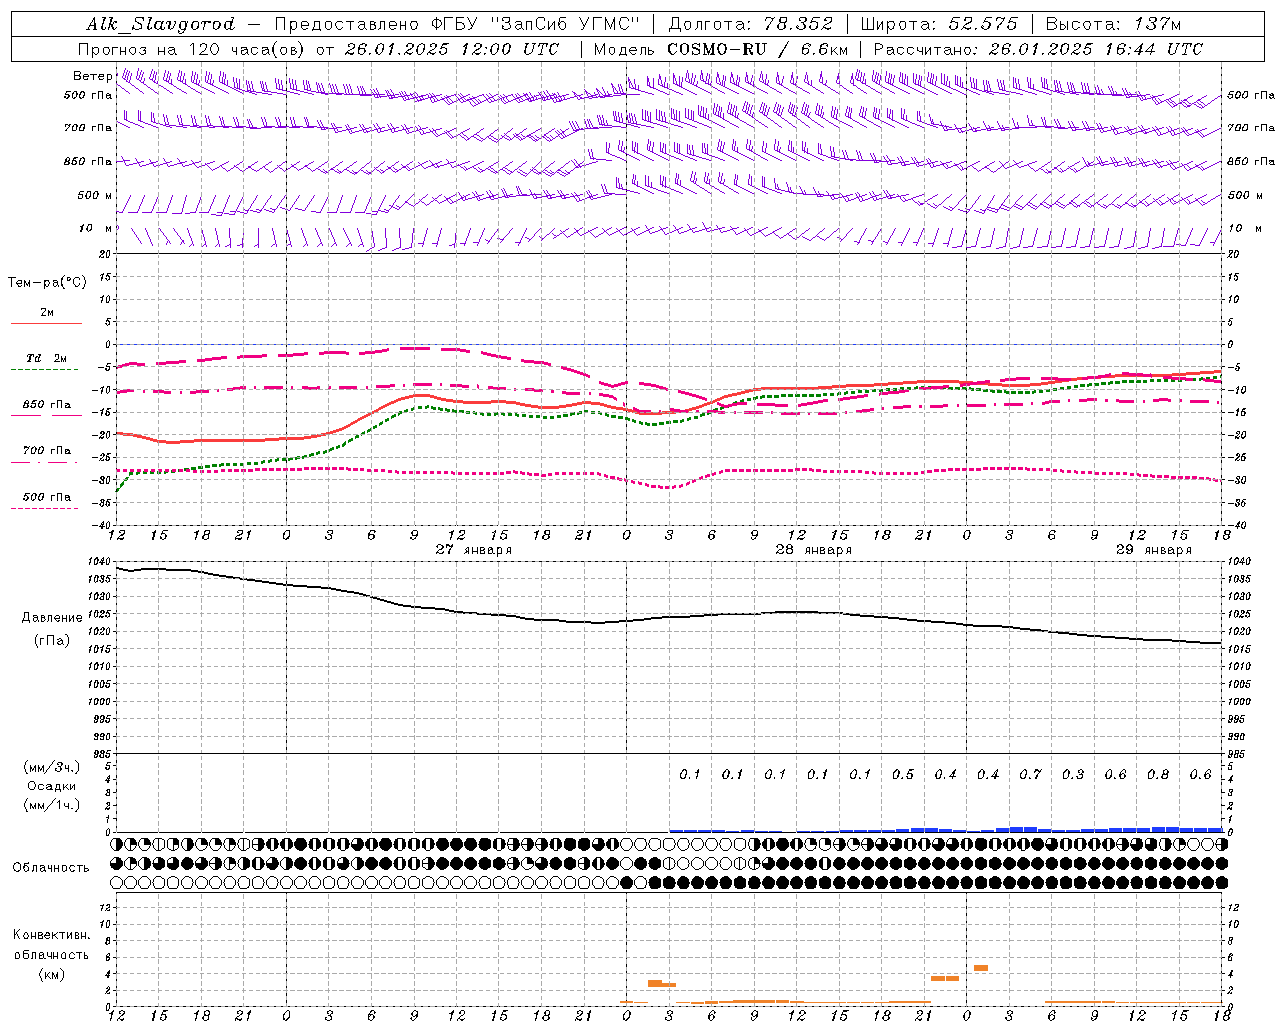This screenshot has height=1024, width=1280.
Task: Click the Рассчитано: 26.01.2025 16:44 UTC text
Action: 1038,49
